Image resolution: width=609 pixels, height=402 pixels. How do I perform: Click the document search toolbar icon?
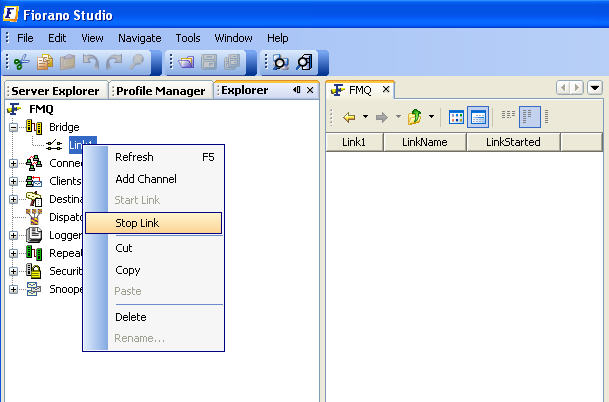pyautogui.click(x=304, y=62)
